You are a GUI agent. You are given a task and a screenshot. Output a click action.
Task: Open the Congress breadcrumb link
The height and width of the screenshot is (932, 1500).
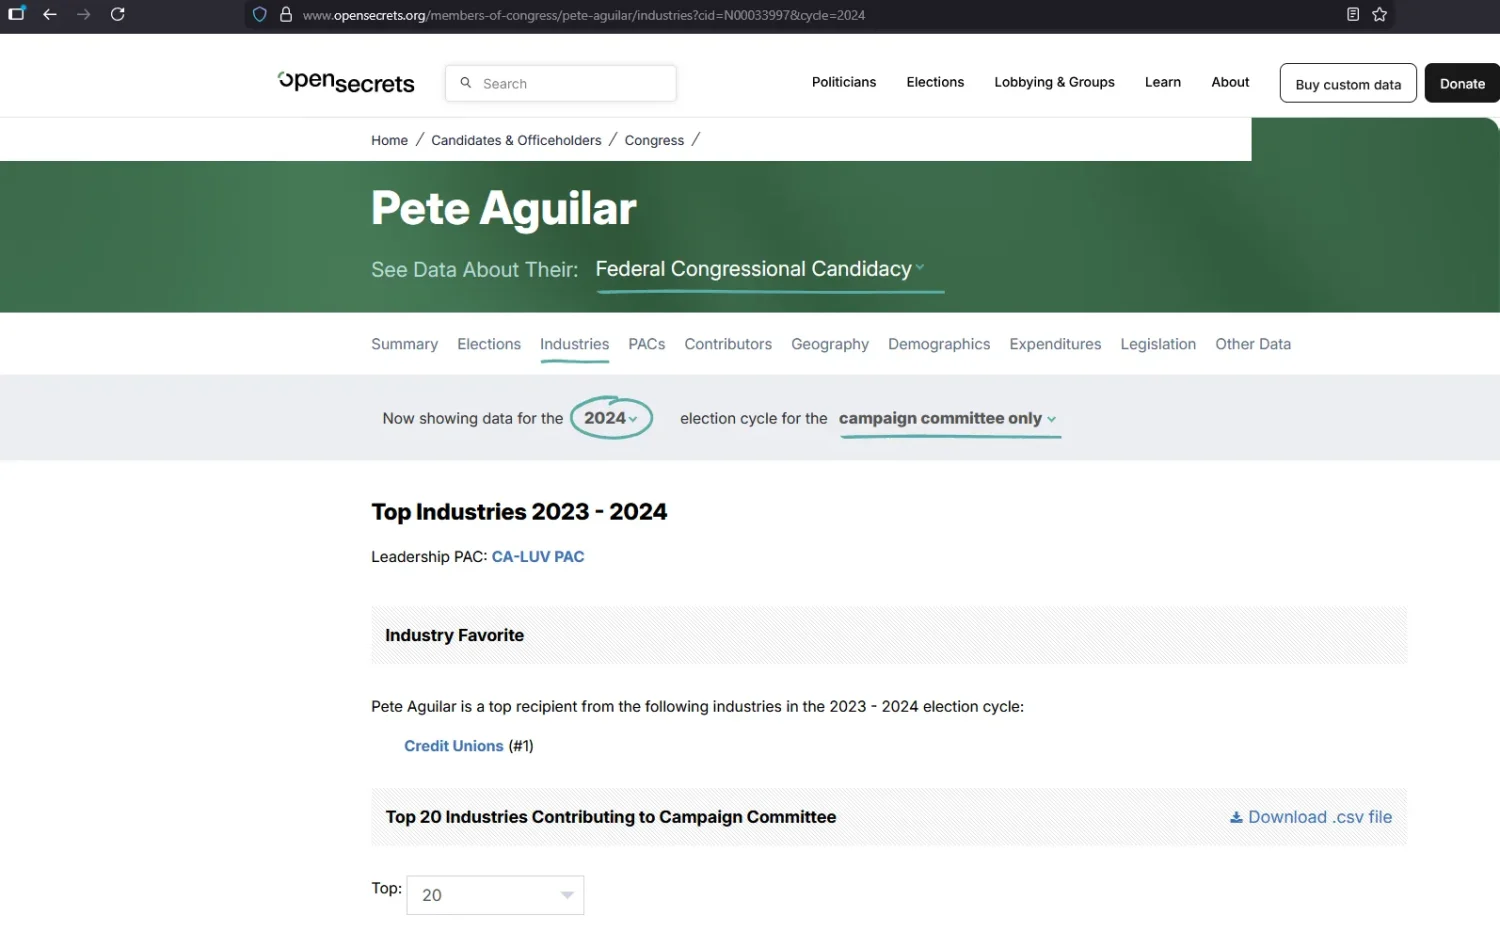[x=654, y=140]
